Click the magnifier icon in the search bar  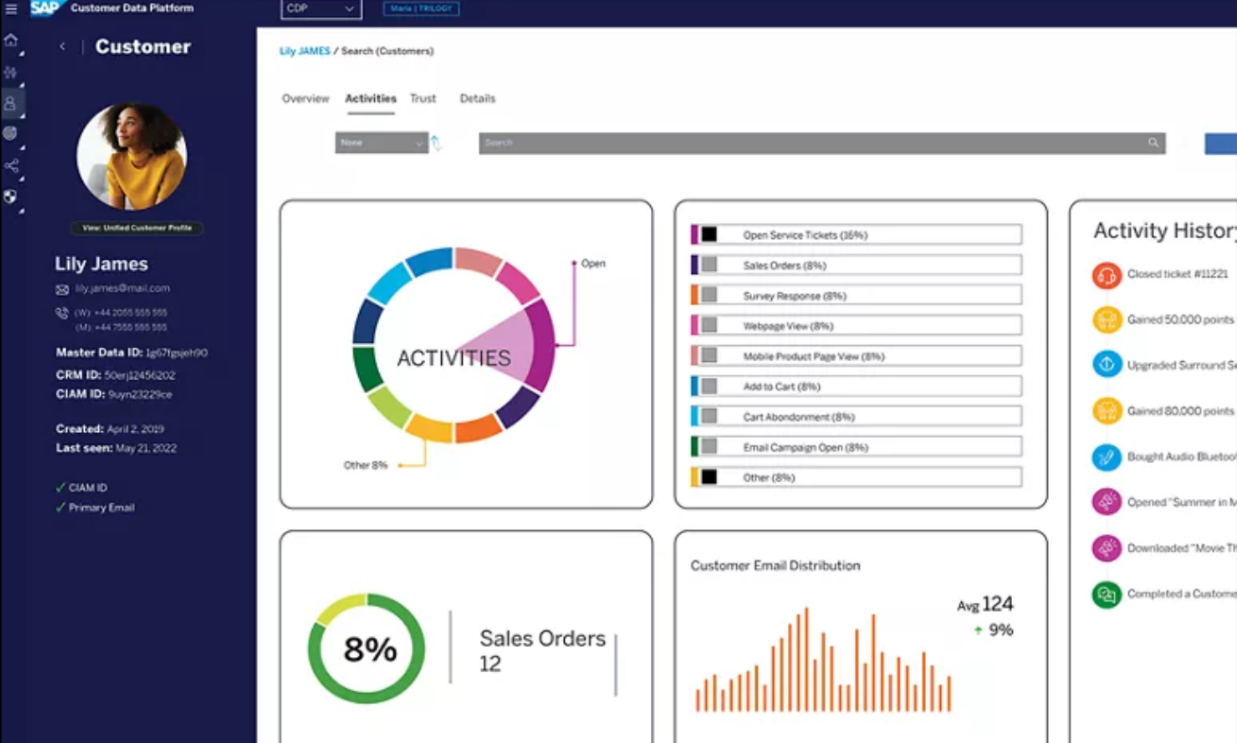[1153, 143]
